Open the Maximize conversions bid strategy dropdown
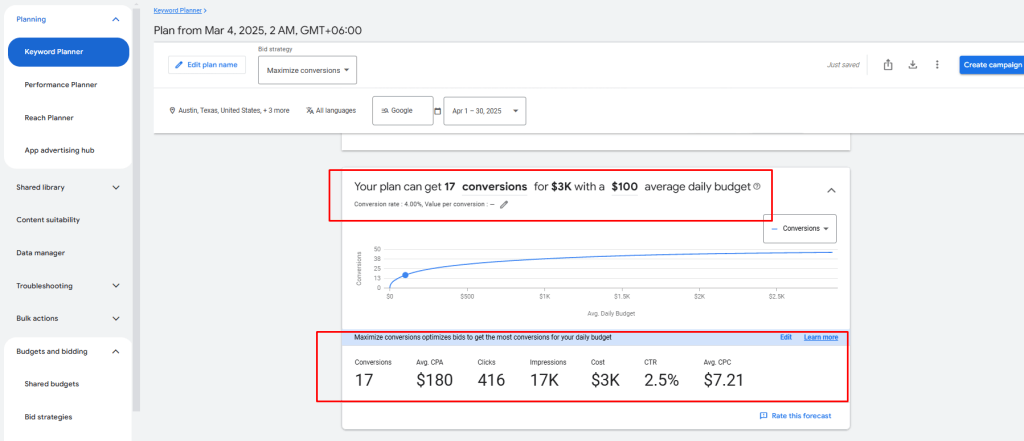This screenshot has height=441, width=1024. 307,70
